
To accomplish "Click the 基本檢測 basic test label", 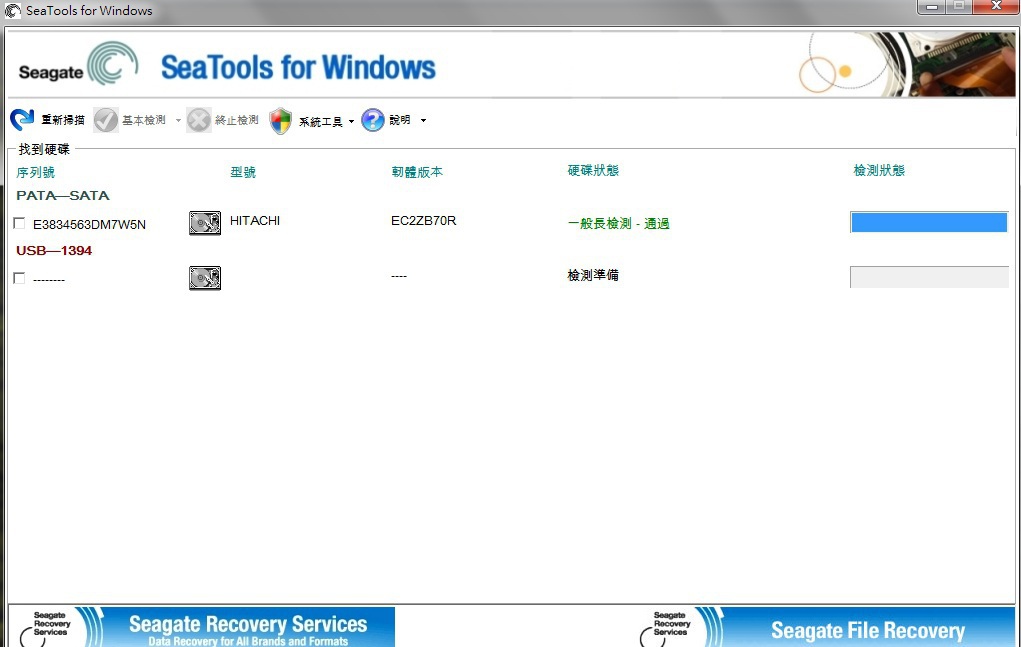I will 144,120.
